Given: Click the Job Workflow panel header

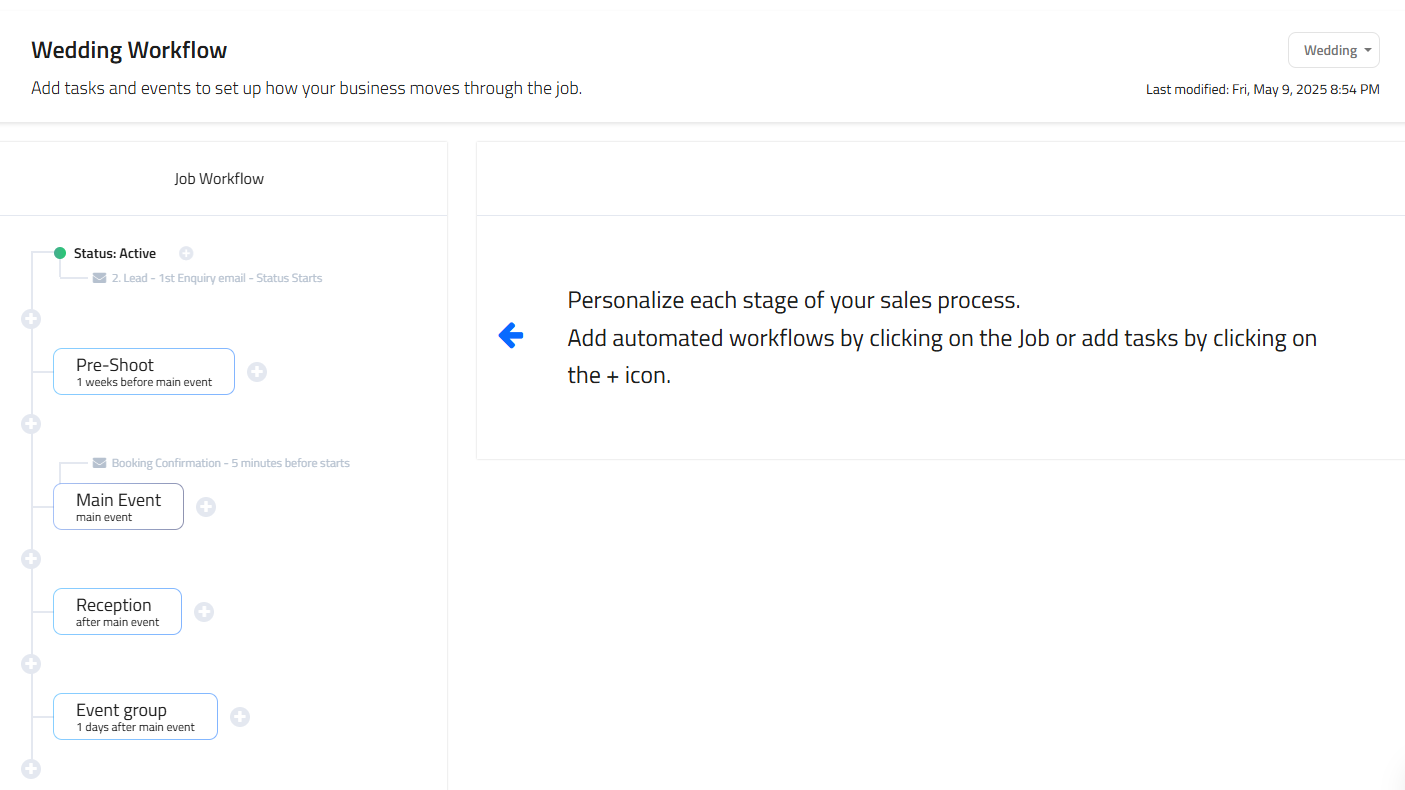Looking at the screenshot, I should pos(219,179).
